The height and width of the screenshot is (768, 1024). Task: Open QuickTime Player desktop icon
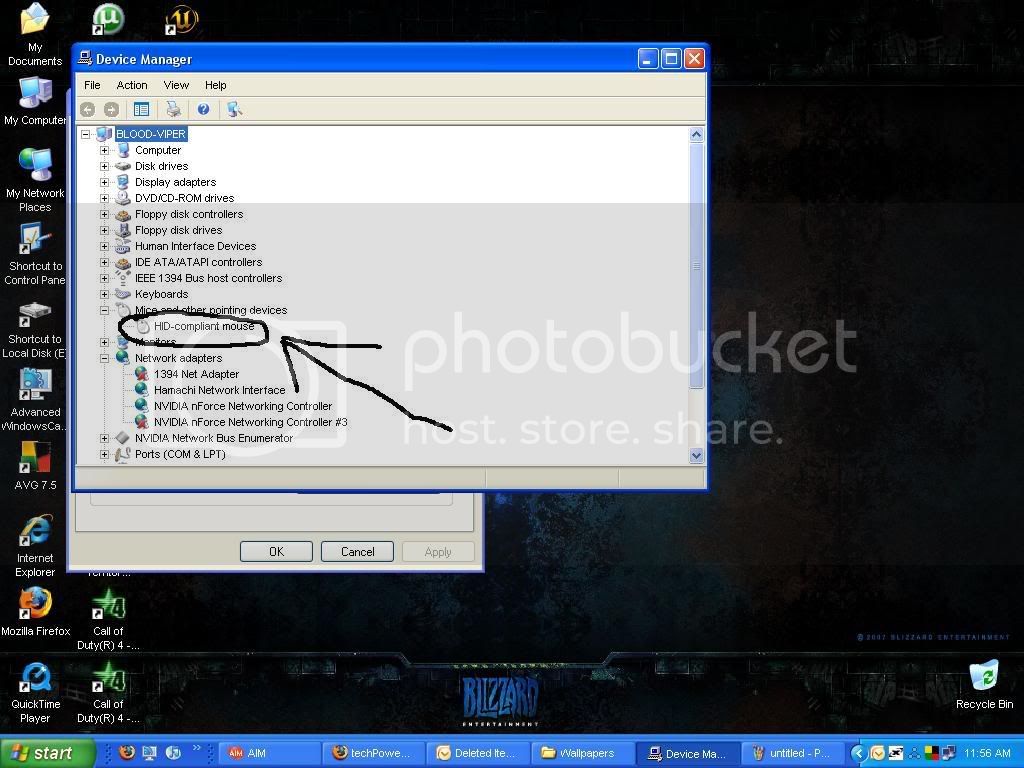point(35,692)
